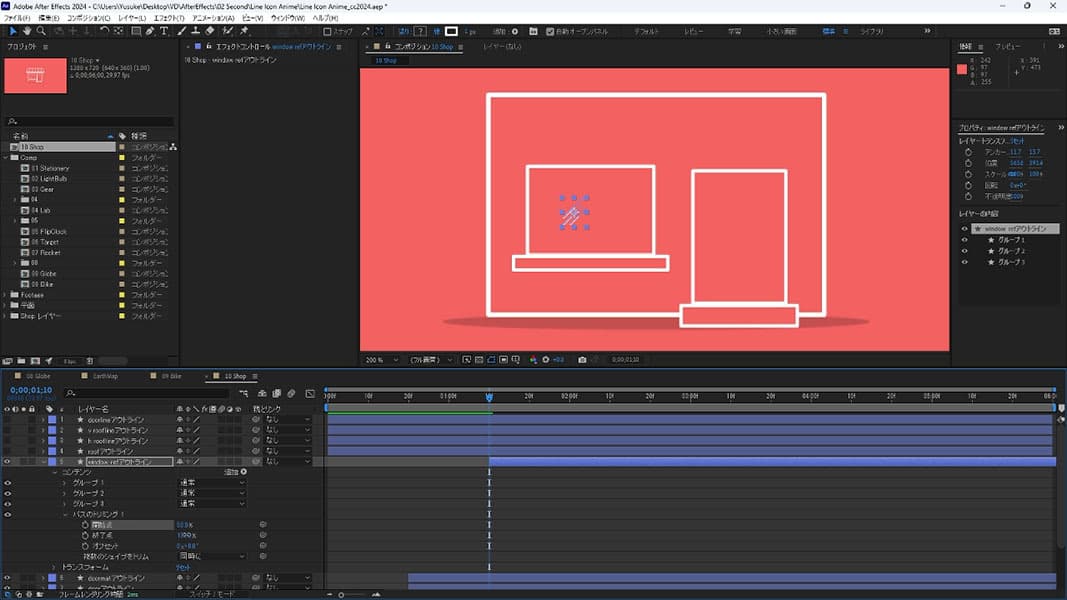The height and width of the screenshot is (600, 1067).
Task: Open the blend mode dropdown for グループ 2
Action: pyautogui.click(x=211, y=493)
